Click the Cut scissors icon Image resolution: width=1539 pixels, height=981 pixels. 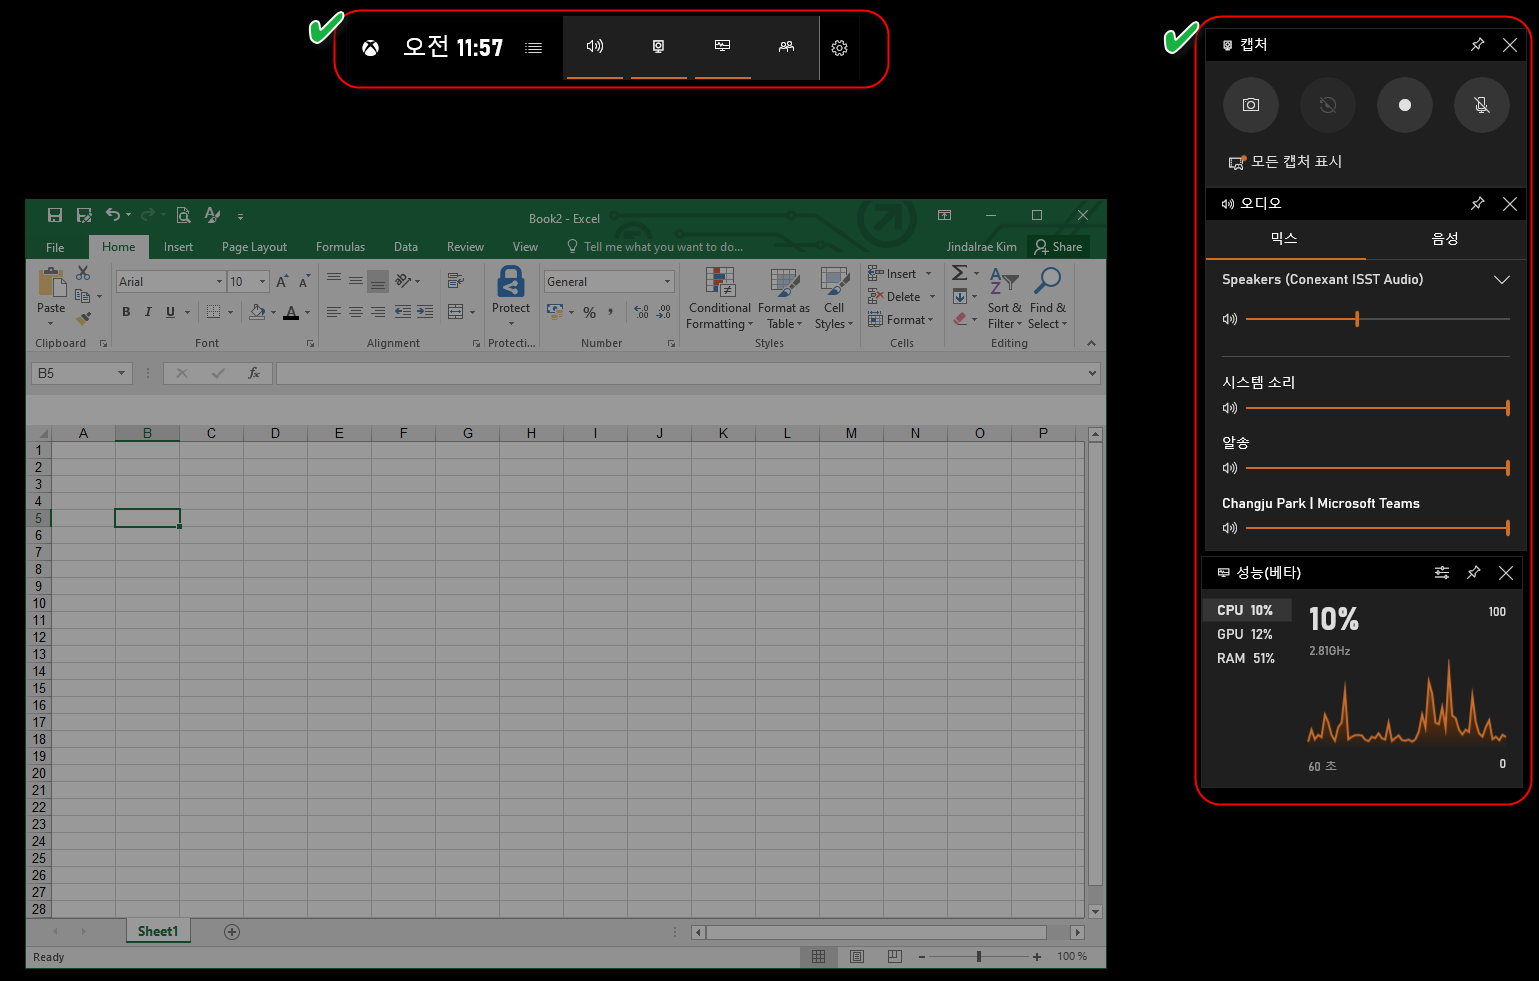tap(83, 273)
